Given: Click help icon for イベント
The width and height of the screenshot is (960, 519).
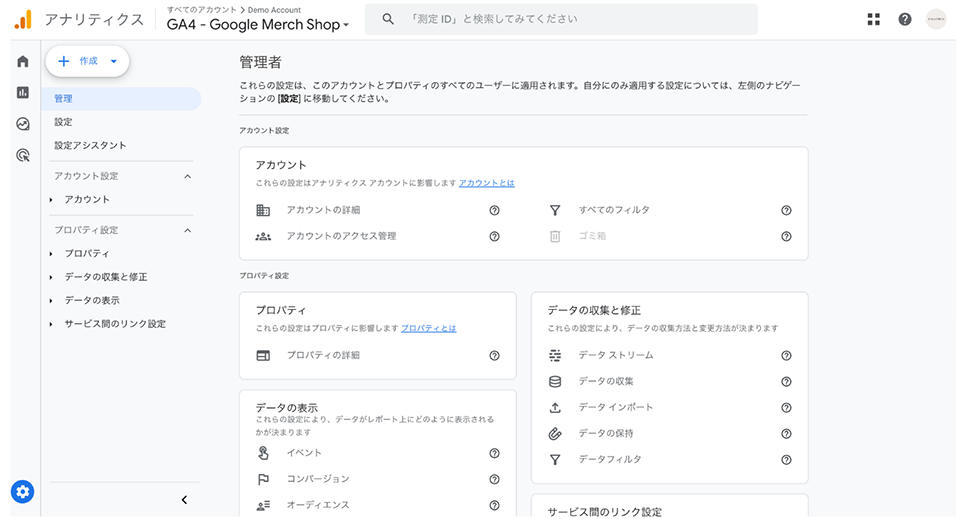Looking at the screenshot, I should pos(495,454).
